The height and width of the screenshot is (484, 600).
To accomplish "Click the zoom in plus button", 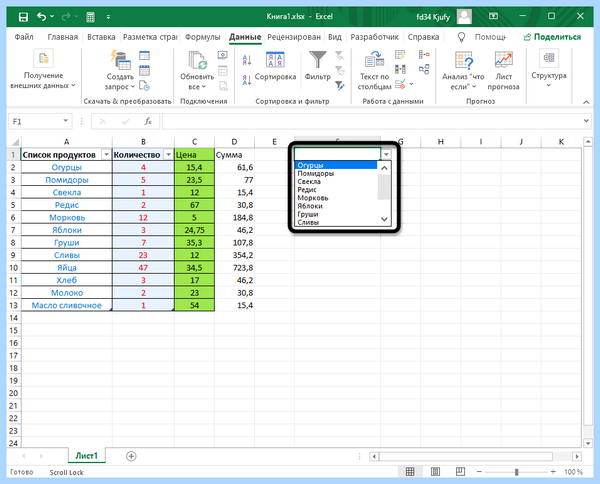I will point(553,472).
